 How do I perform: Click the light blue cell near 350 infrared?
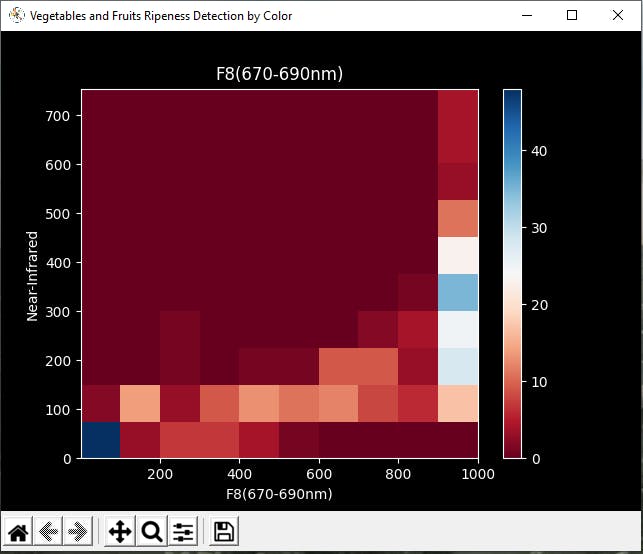[x=458, y=292]
